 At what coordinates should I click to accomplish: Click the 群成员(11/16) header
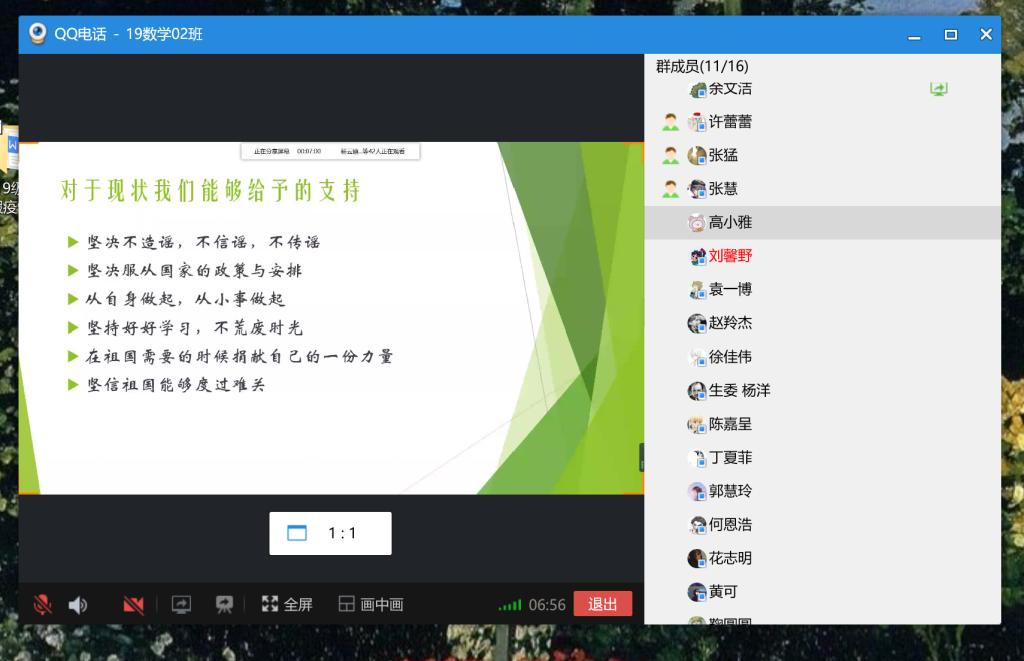click(x=702, y=66)
